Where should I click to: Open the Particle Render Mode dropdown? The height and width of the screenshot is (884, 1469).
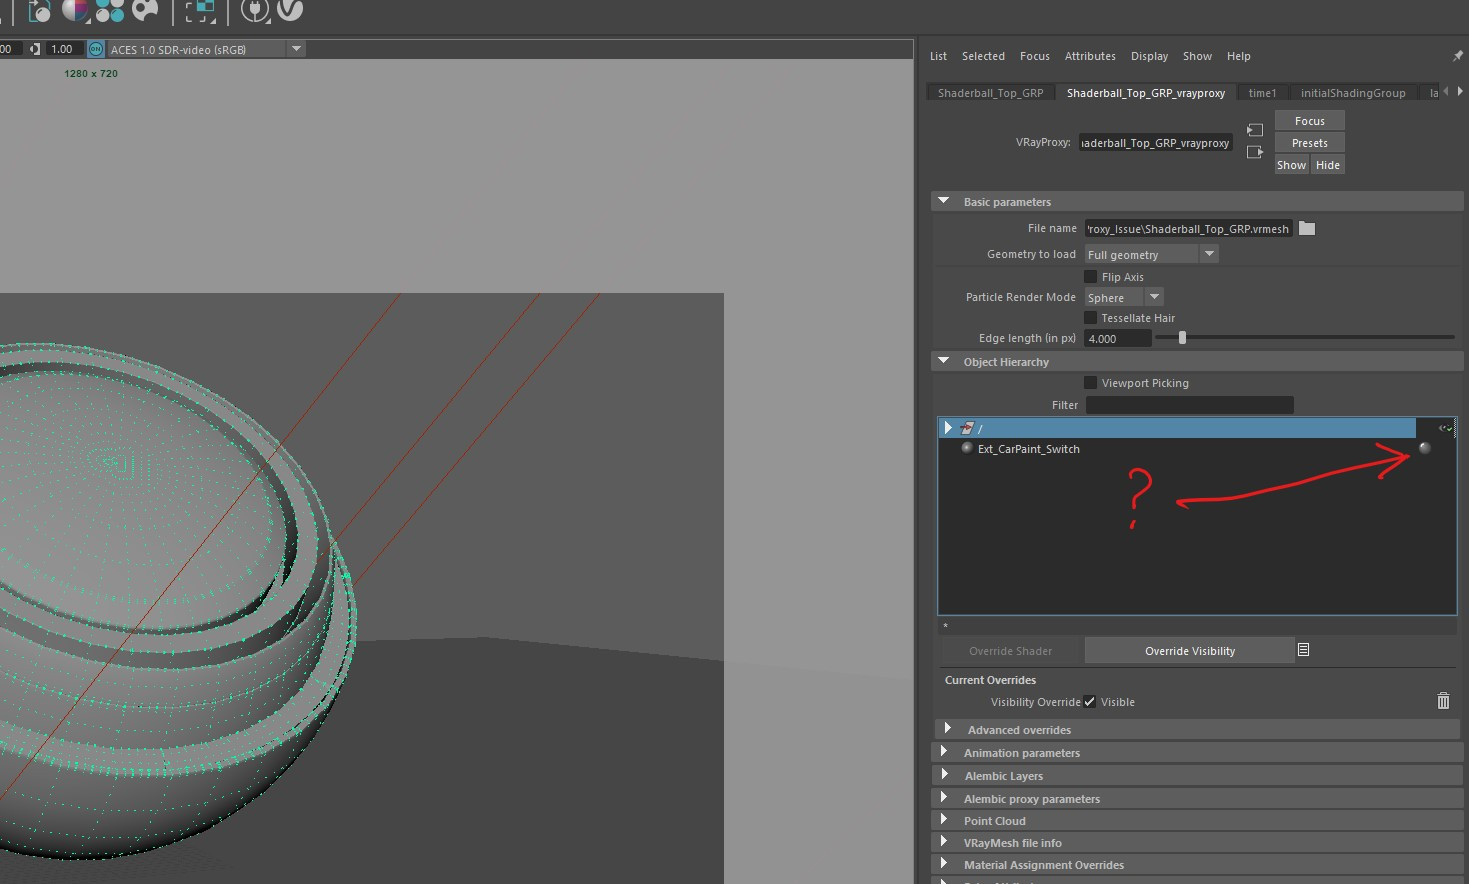click(1124, 298)
